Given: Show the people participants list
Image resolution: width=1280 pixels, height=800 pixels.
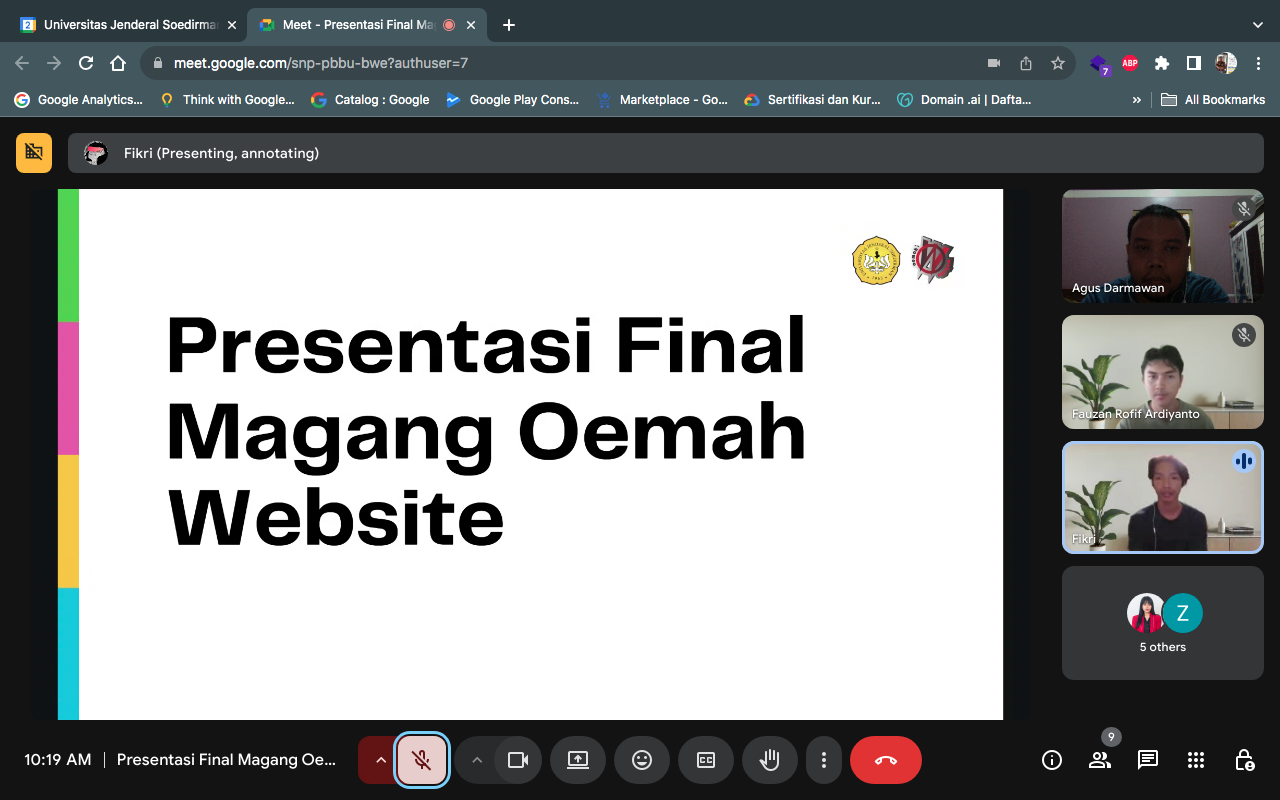Looking at the screenshot, I should pyautogui.click(x=1100, y=760).
